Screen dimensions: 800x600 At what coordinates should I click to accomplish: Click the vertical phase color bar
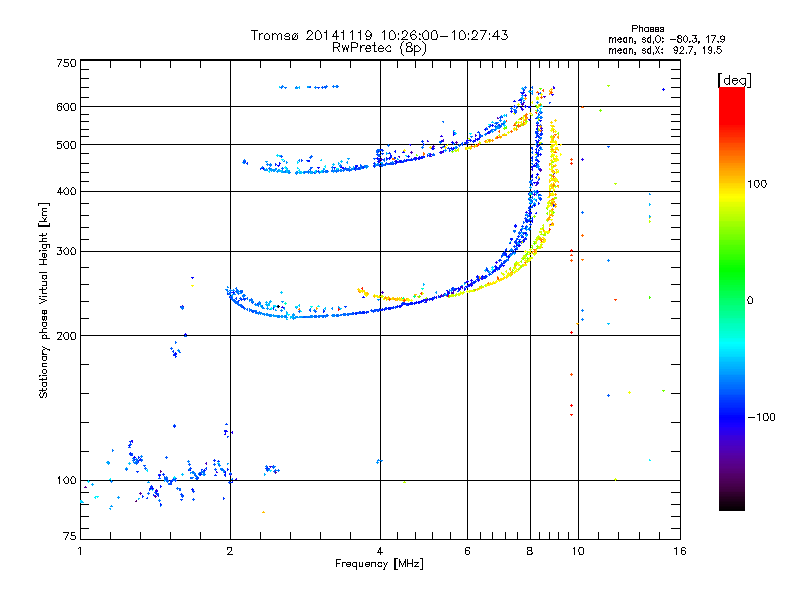732,299
